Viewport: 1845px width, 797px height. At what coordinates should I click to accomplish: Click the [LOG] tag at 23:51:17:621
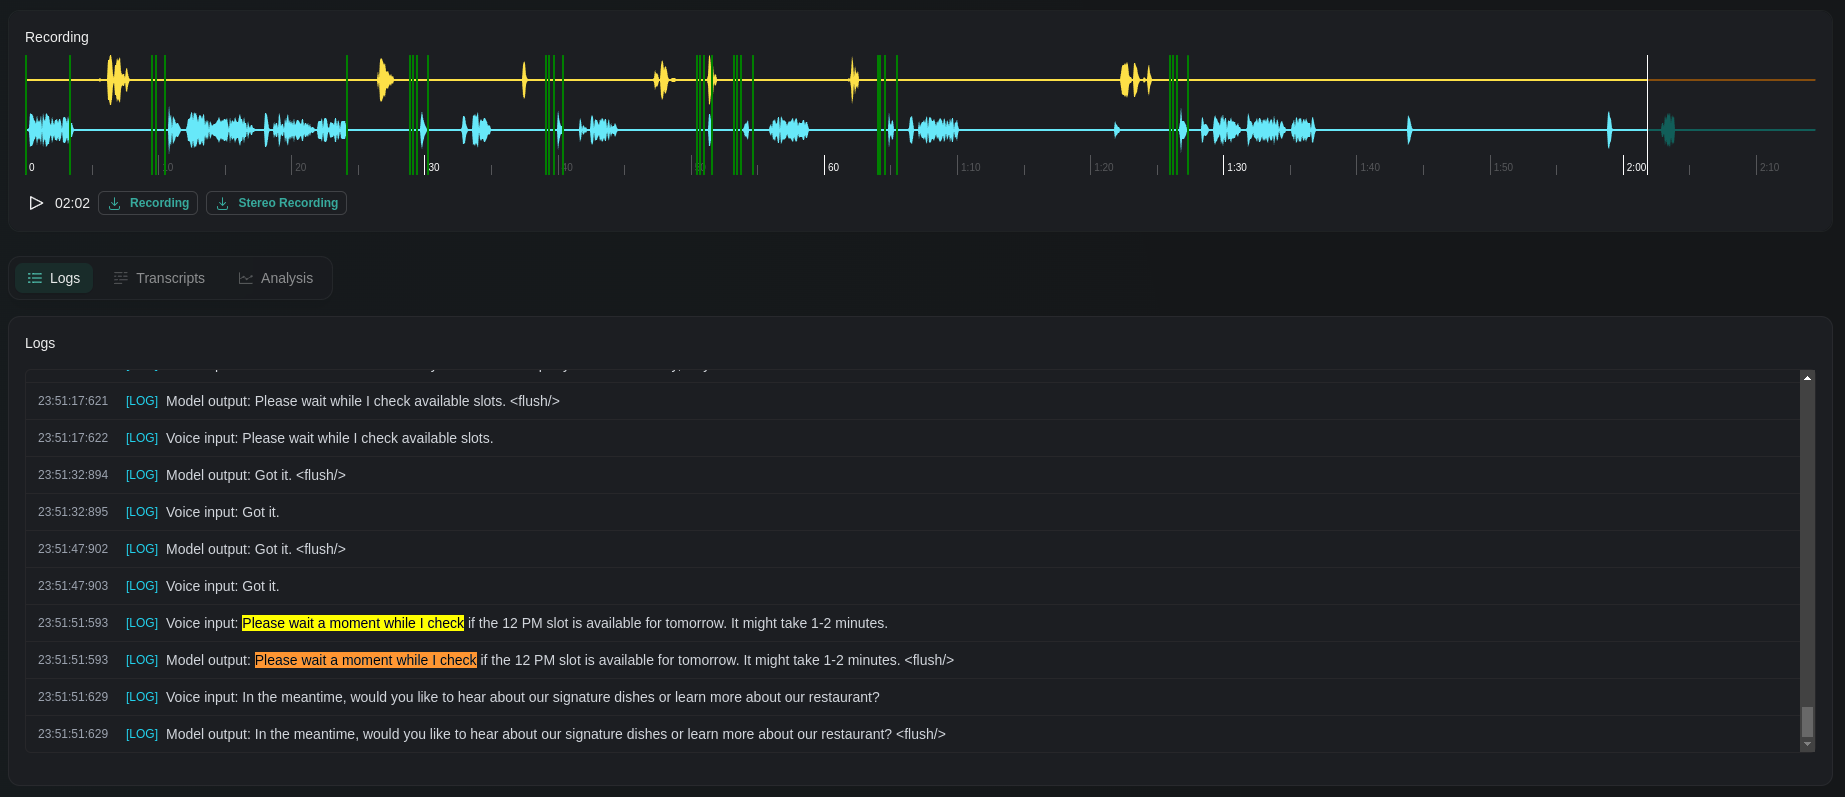click(x=142, y=401)
